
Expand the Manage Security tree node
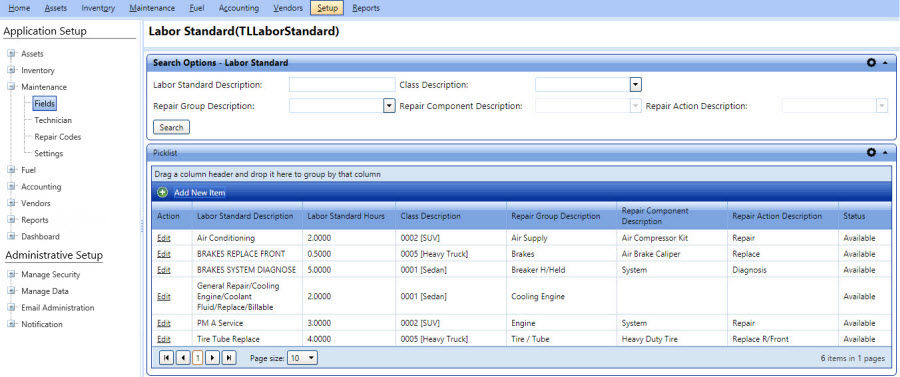pos(11,275)
